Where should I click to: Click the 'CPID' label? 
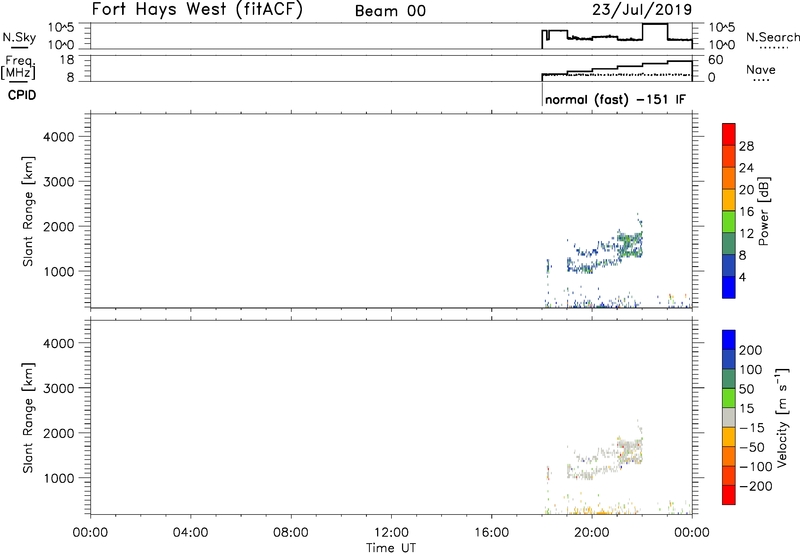coord(22,95)
